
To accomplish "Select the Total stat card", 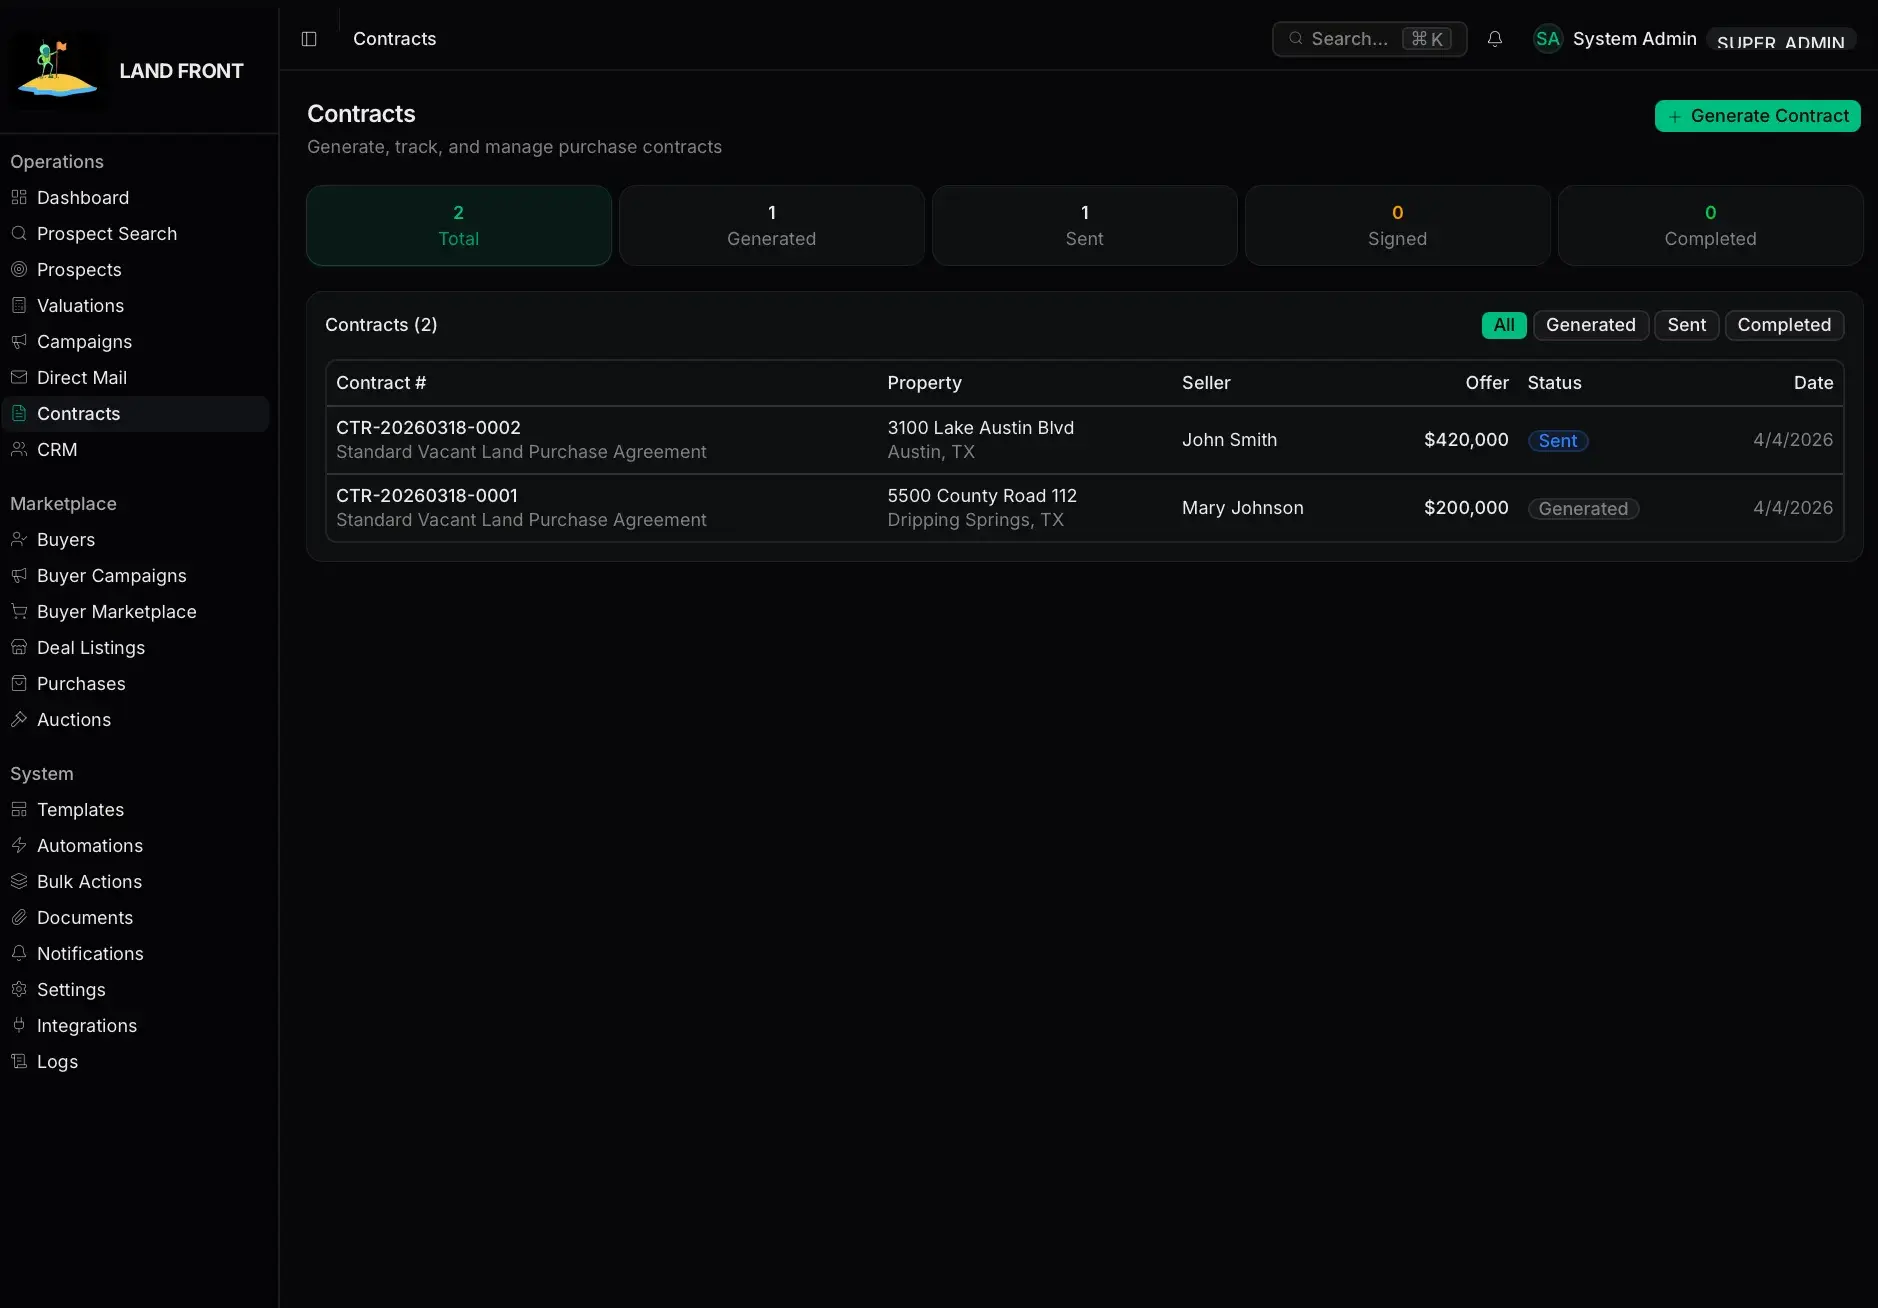I will (459, 225).
